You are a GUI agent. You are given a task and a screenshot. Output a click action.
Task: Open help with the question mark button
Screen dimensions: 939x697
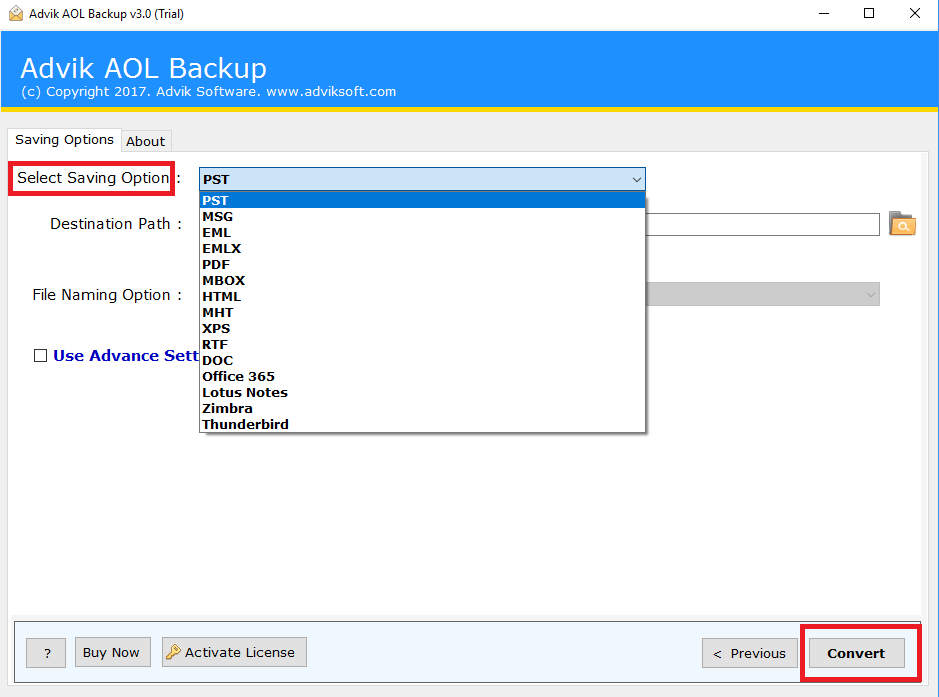(x=46, y=653)
